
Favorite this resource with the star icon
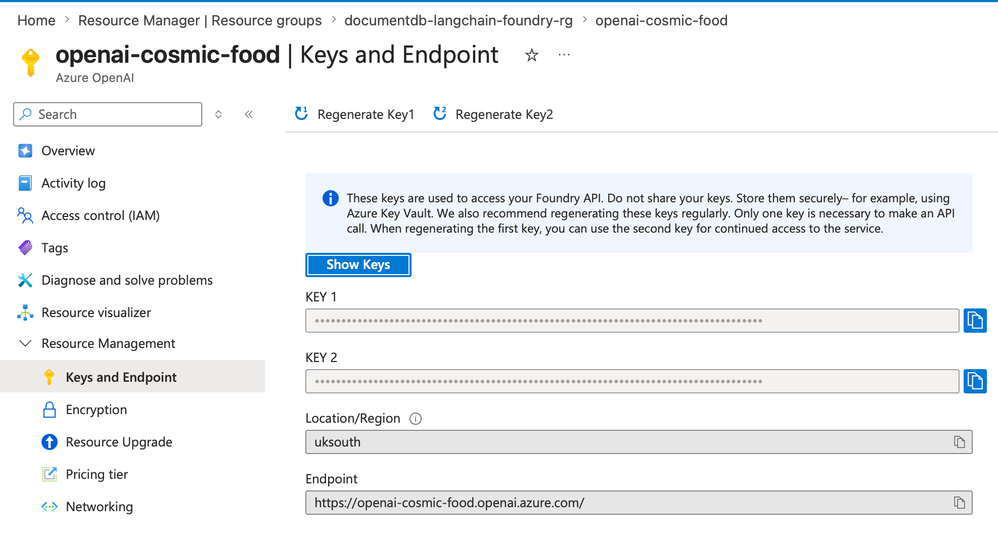point(532,56)
